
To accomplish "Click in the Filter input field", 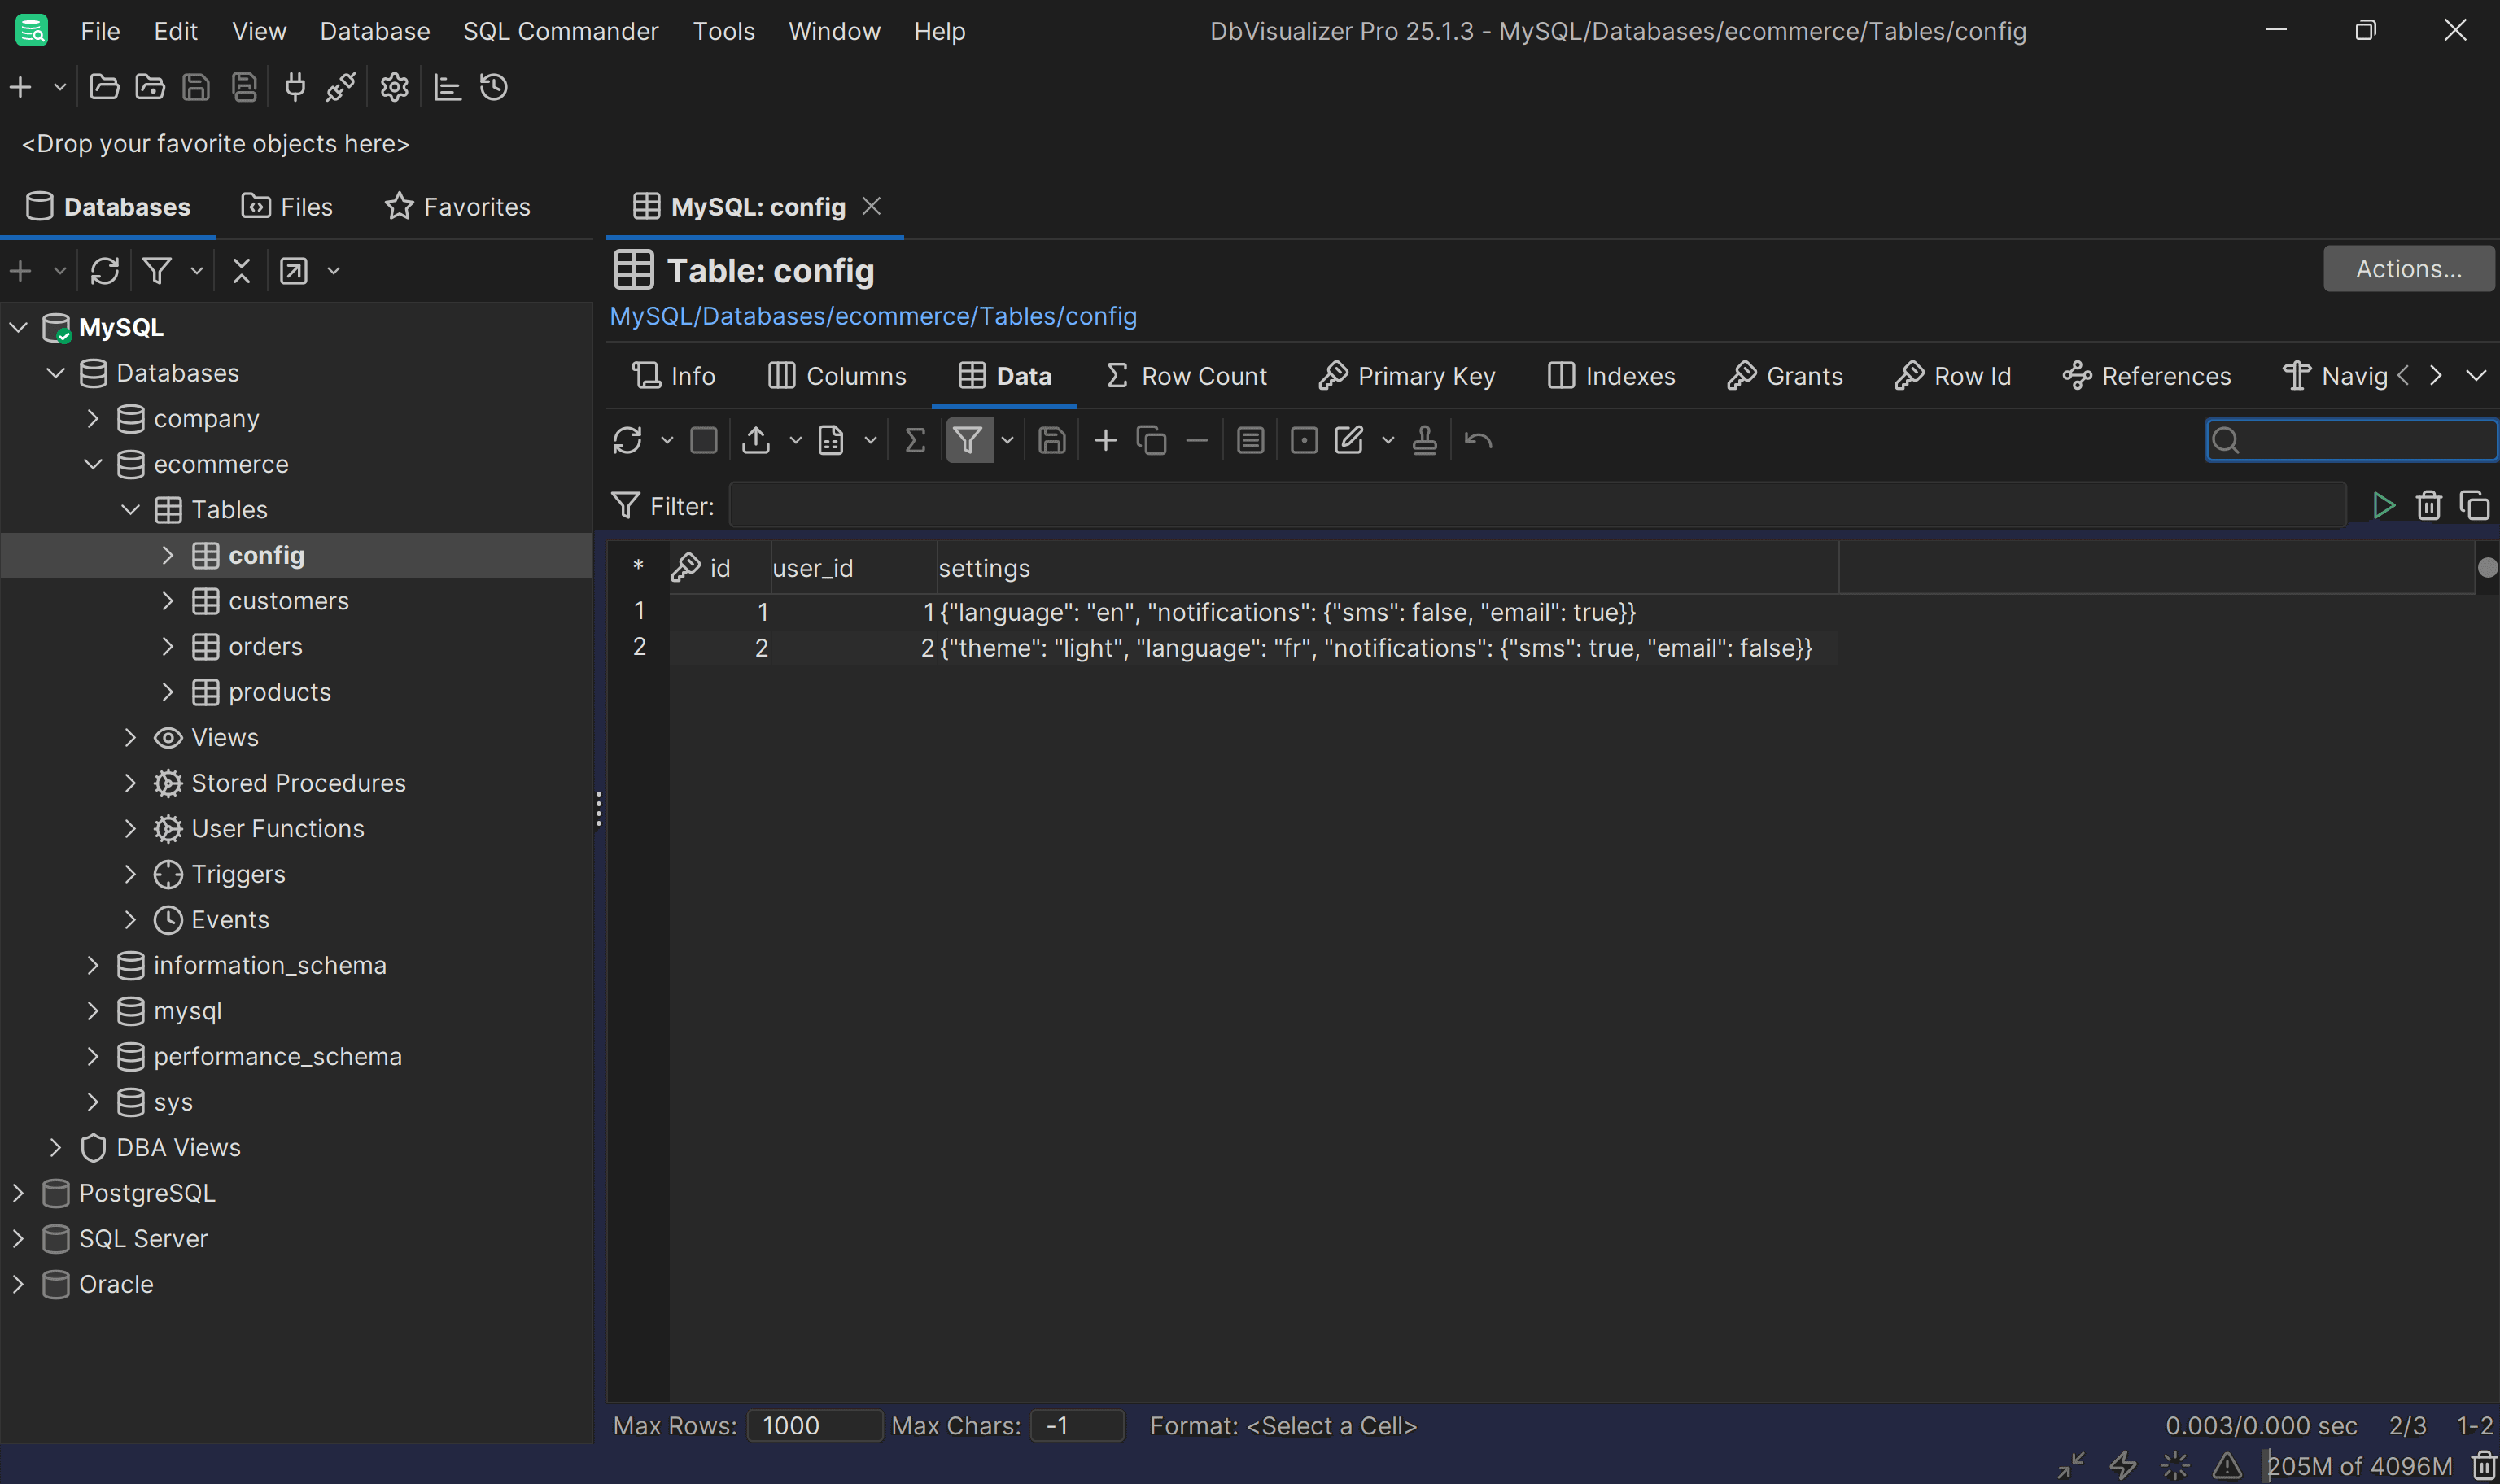I will click(x=1537, y=506).
